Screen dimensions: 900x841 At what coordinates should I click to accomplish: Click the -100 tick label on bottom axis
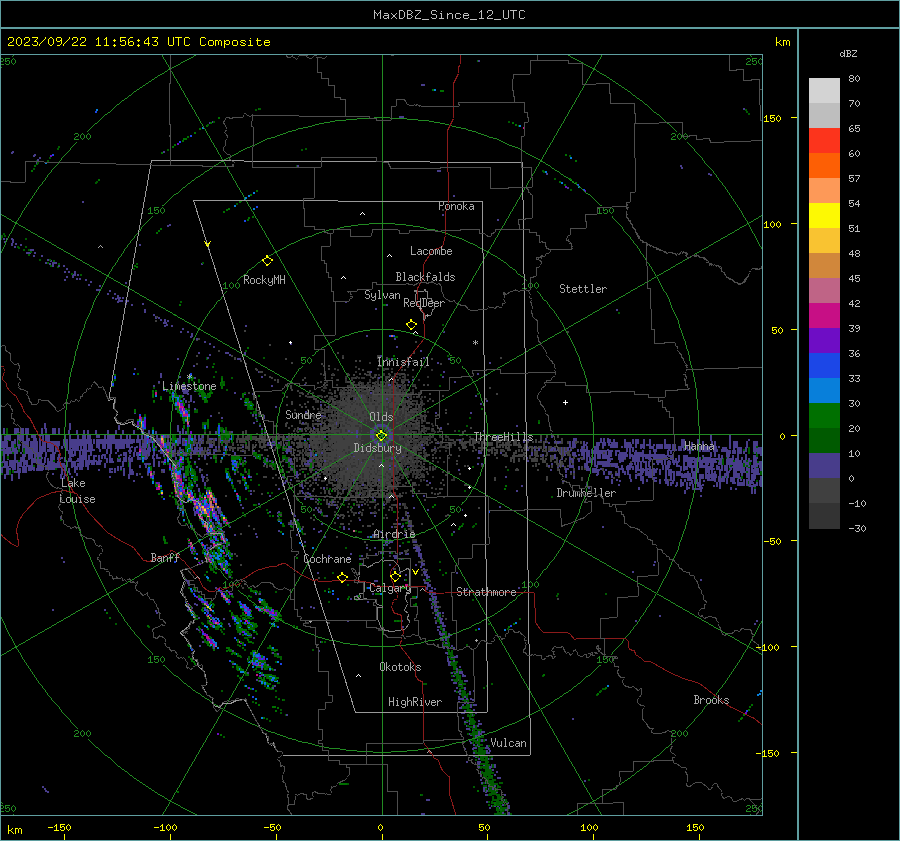165,827
